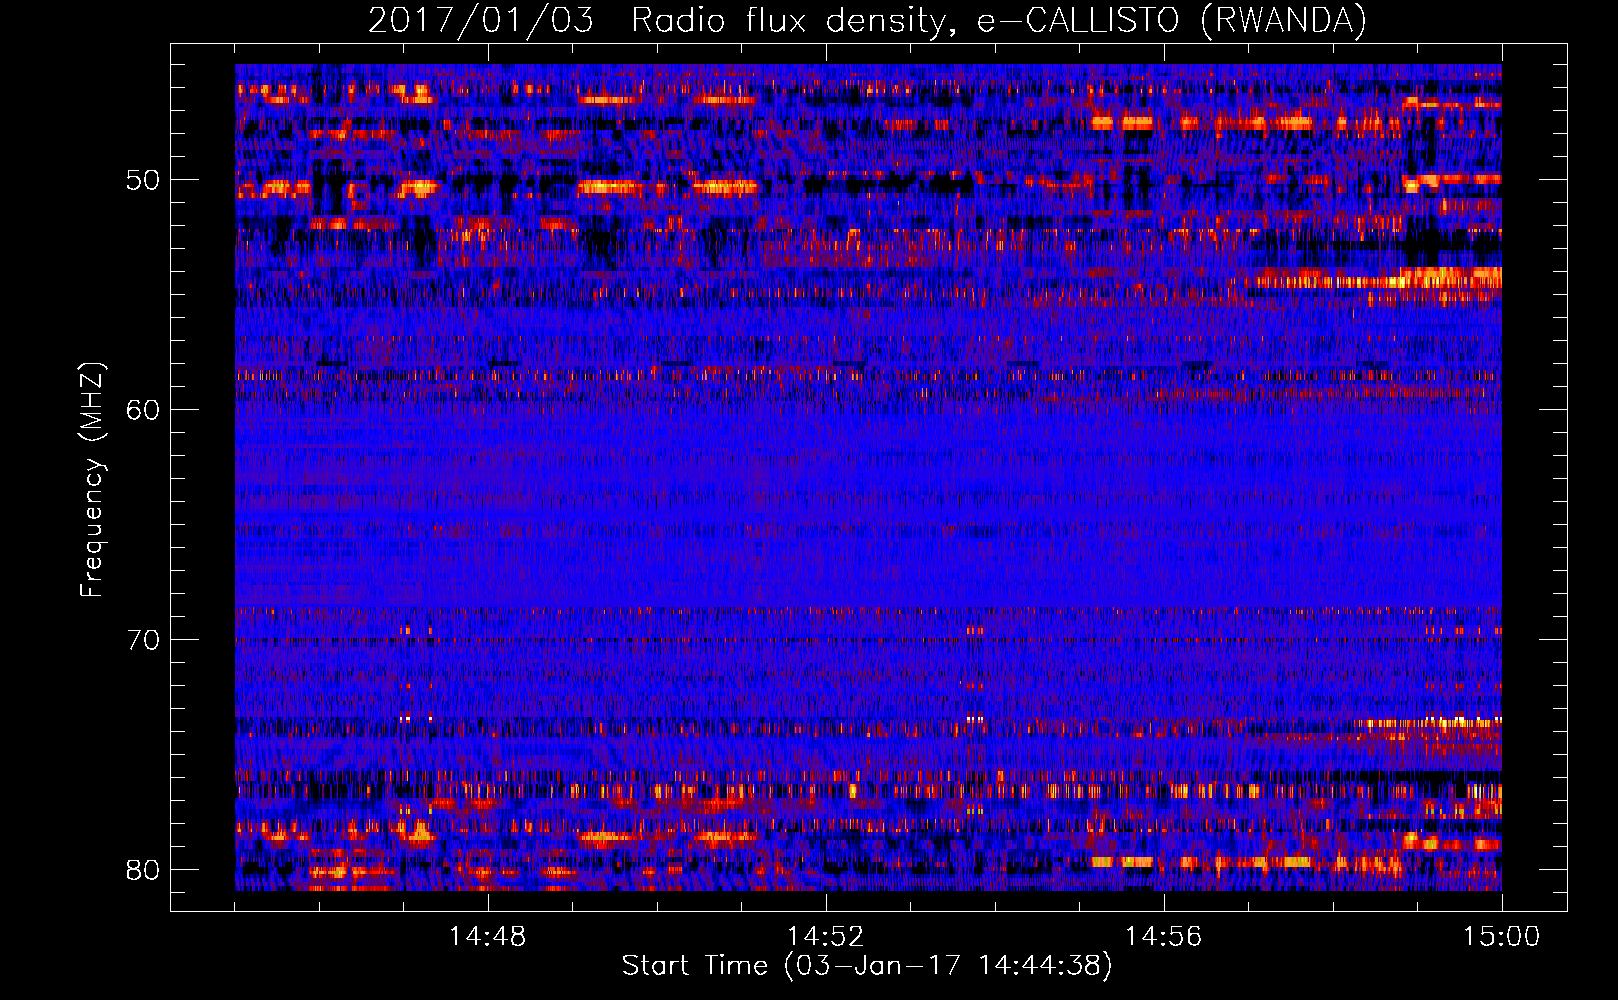
Task: Click the 14:52 time tick label
Action: coord(826,937)
